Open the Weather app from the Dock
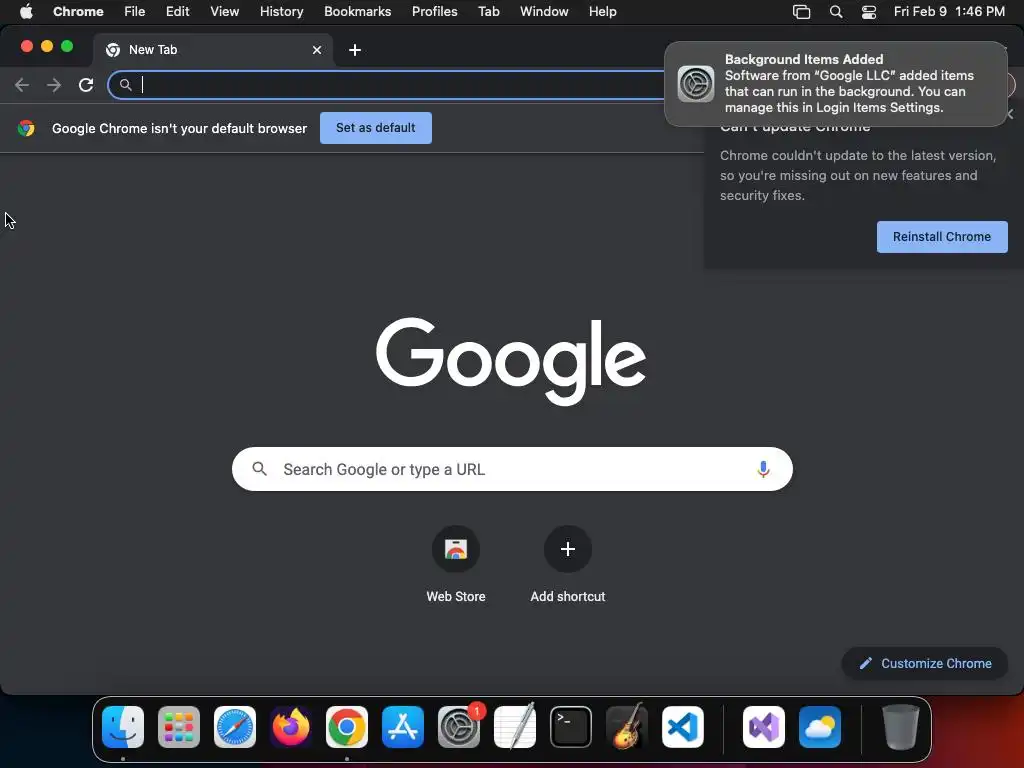1024x768 pixels. 820,727
